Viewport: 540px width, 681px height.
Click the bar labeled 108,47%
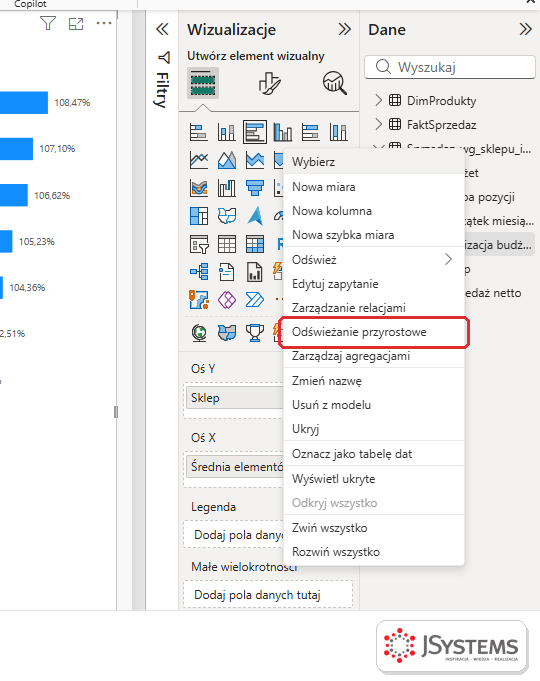pyautogui.click(x=24, y=102)
